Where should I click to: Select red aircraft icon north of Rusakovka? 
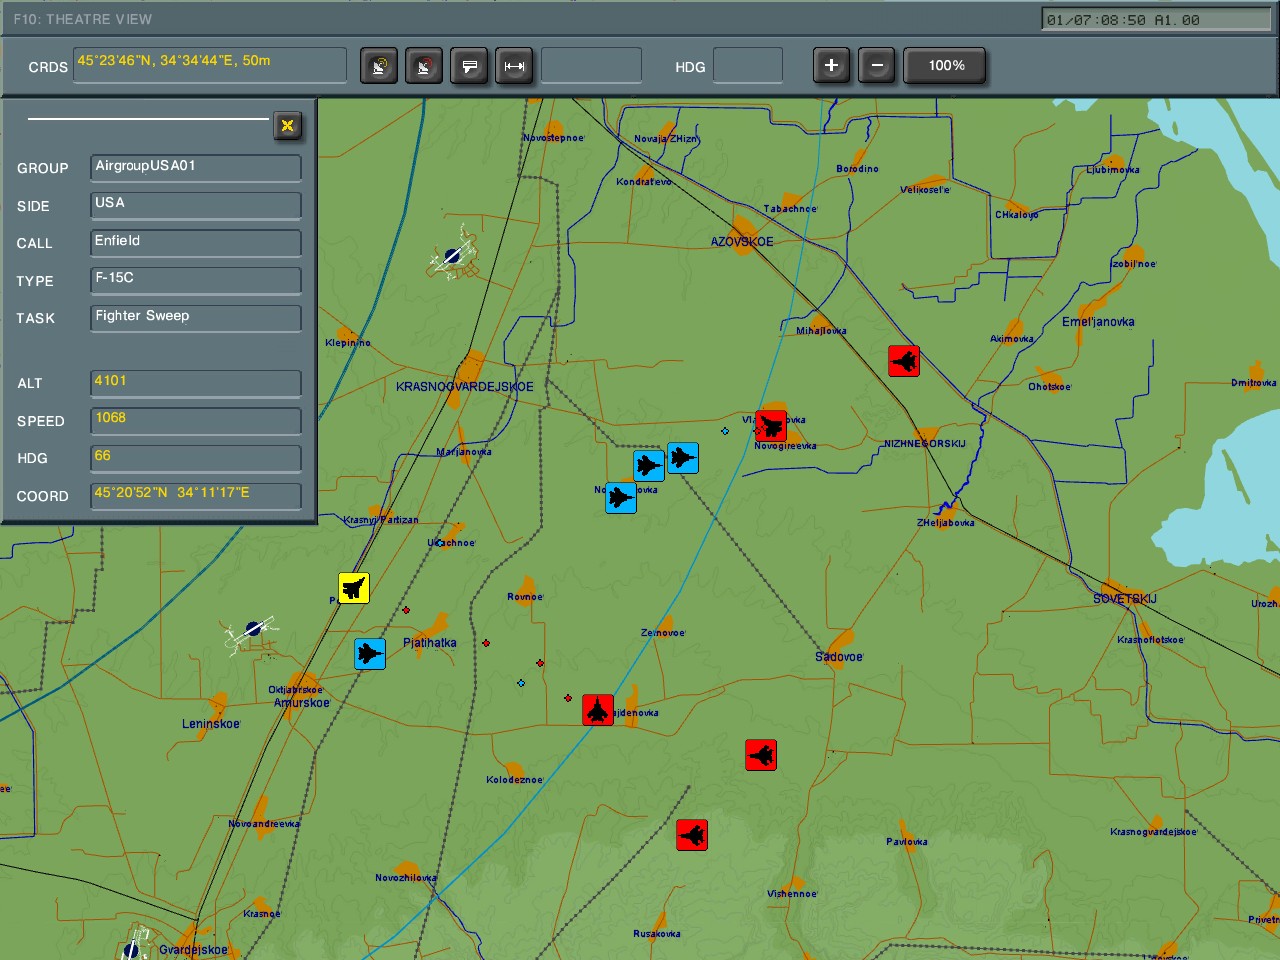pyautogui.click(x=692, y=834)
